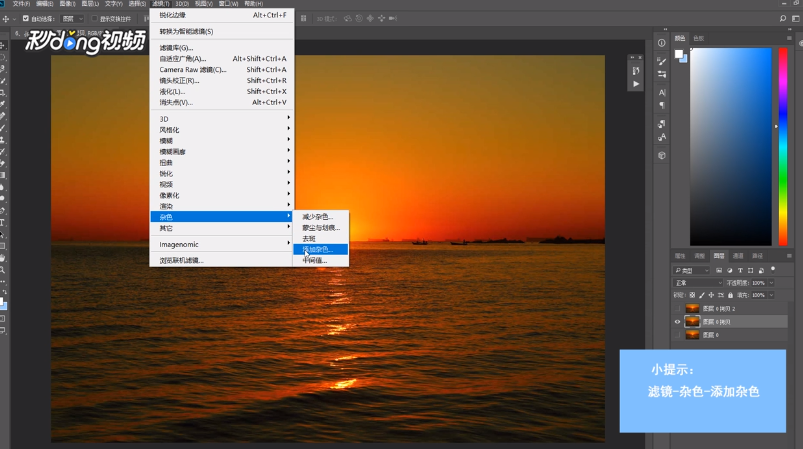Open the layer filter type dropdown
Viewport: 803px width, 449px height.
691,270
